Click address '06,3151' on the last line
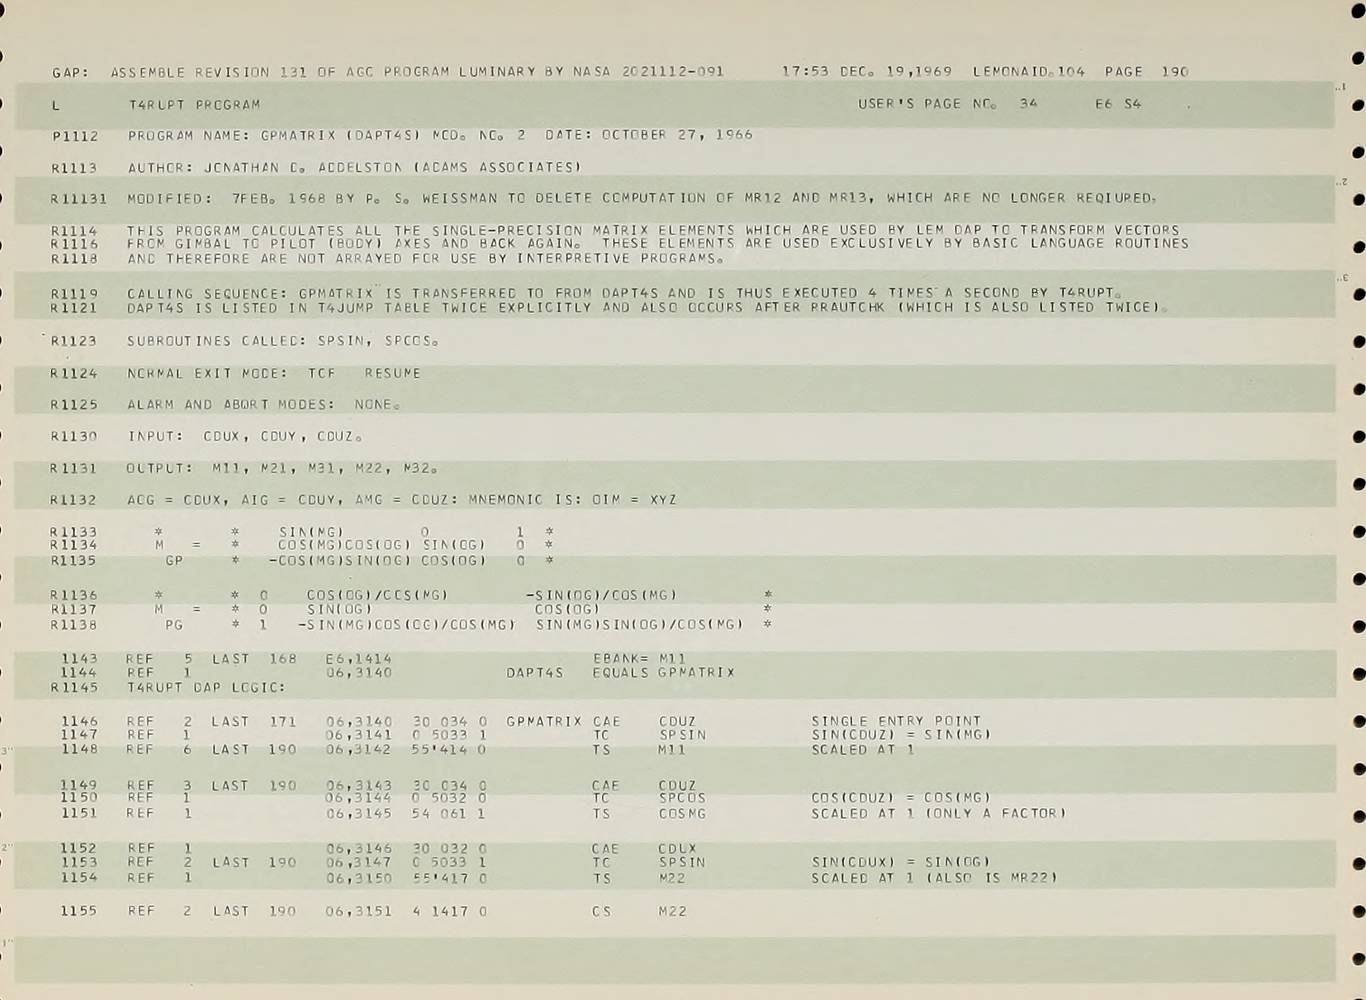The height and width of the screenshot is (1000, 1366). pos(359,911)
